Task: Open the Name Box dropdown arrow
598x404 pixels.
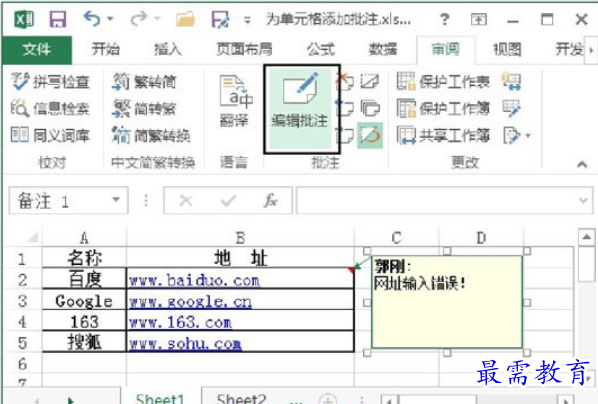Action: (116, 200)
